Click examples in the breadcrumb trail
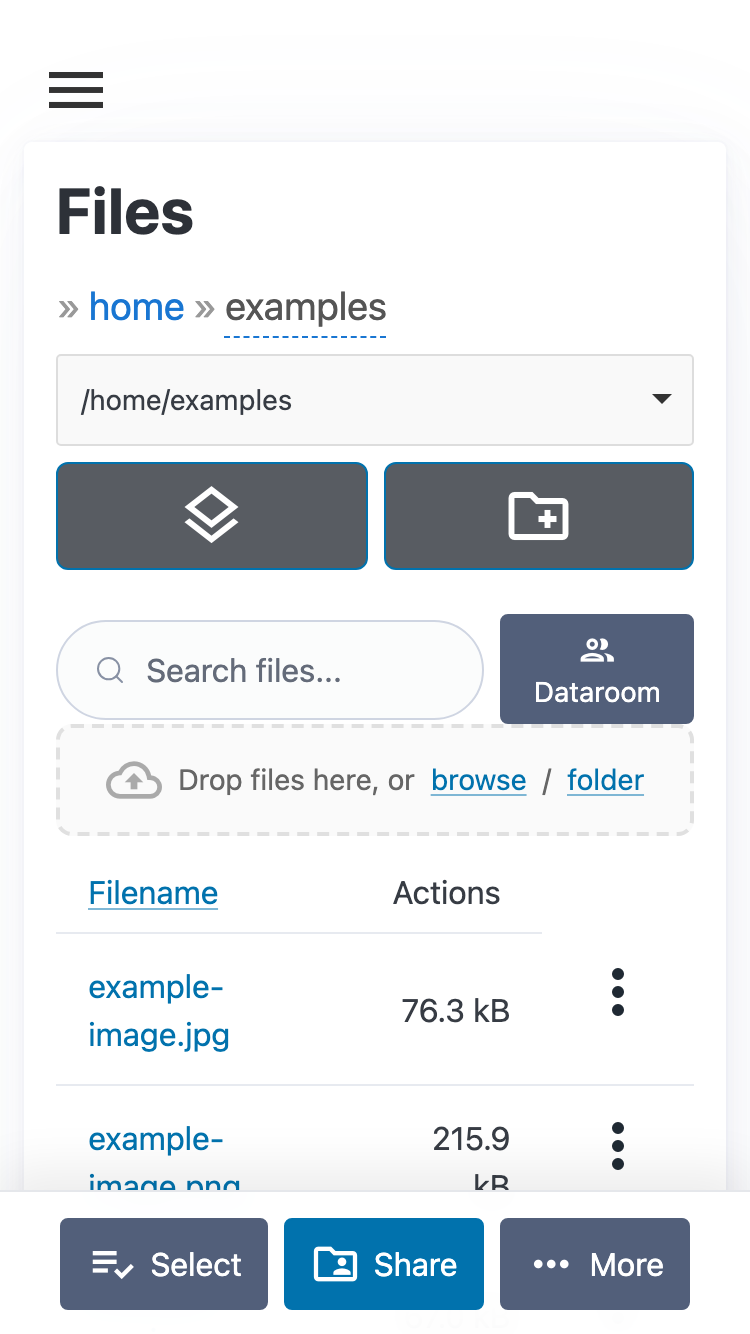 [305, 307]
